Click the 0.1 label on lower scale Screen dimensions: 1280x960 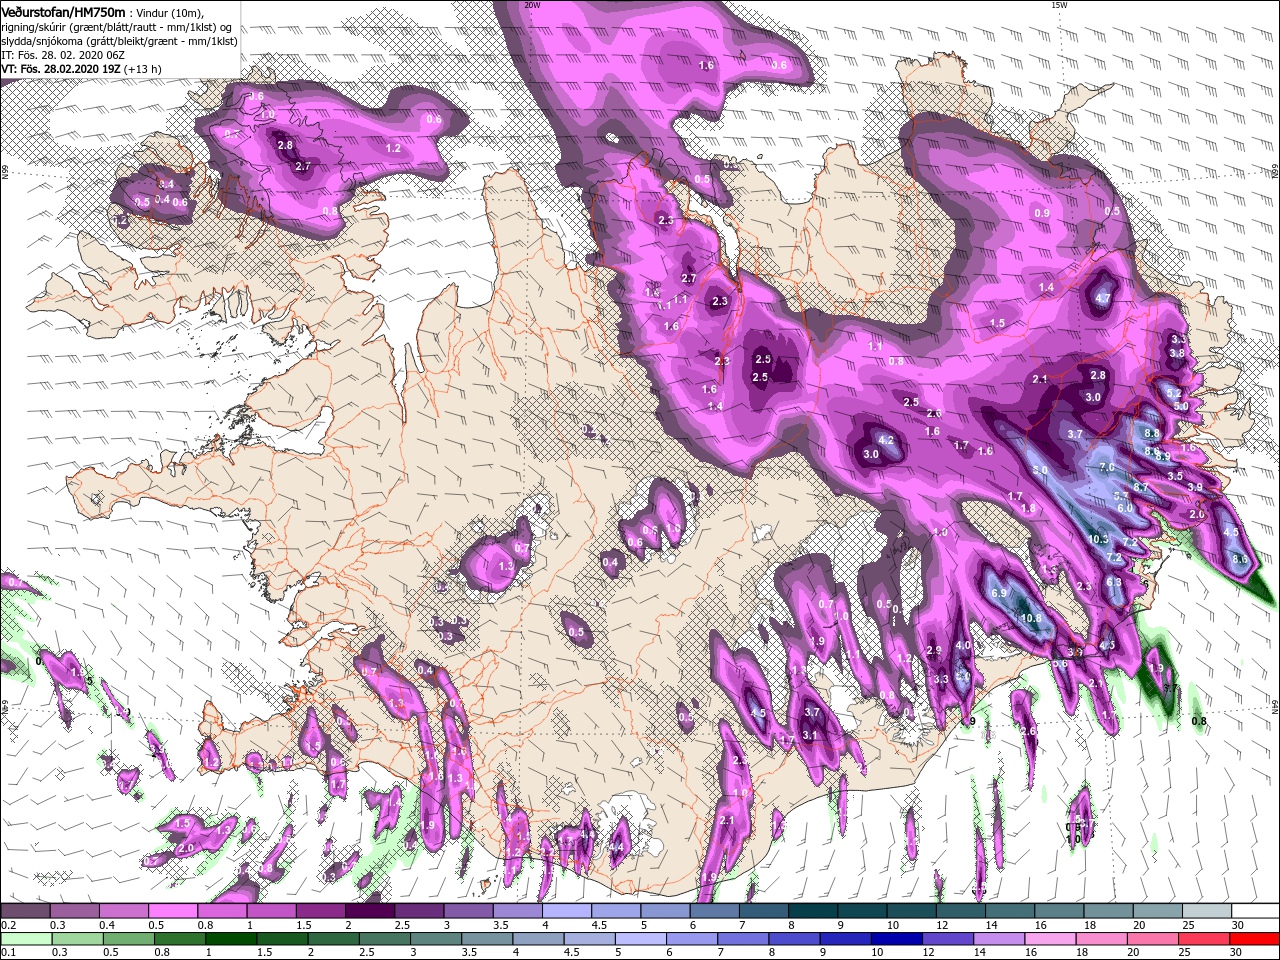(9, 954)
